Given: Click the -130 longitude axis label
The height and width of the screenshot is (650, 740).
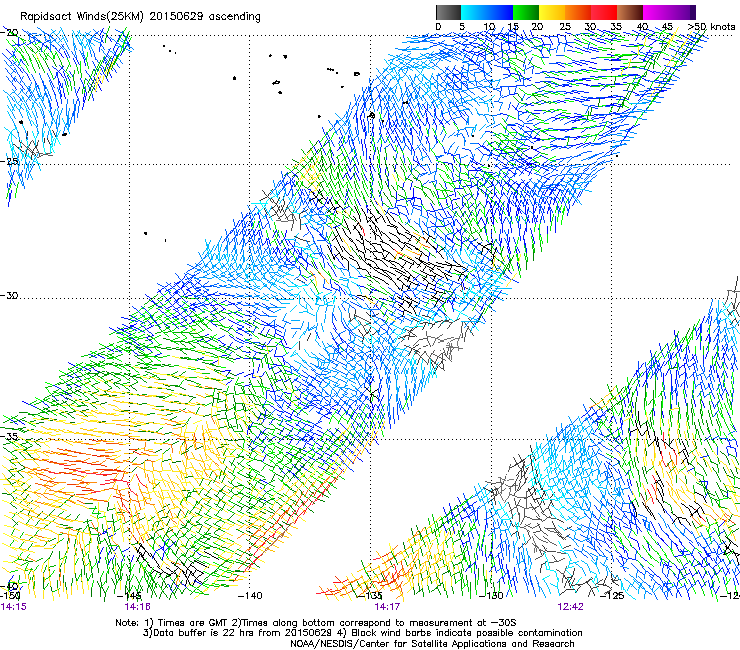Looking at the screenshot, I should pos(491,596).
